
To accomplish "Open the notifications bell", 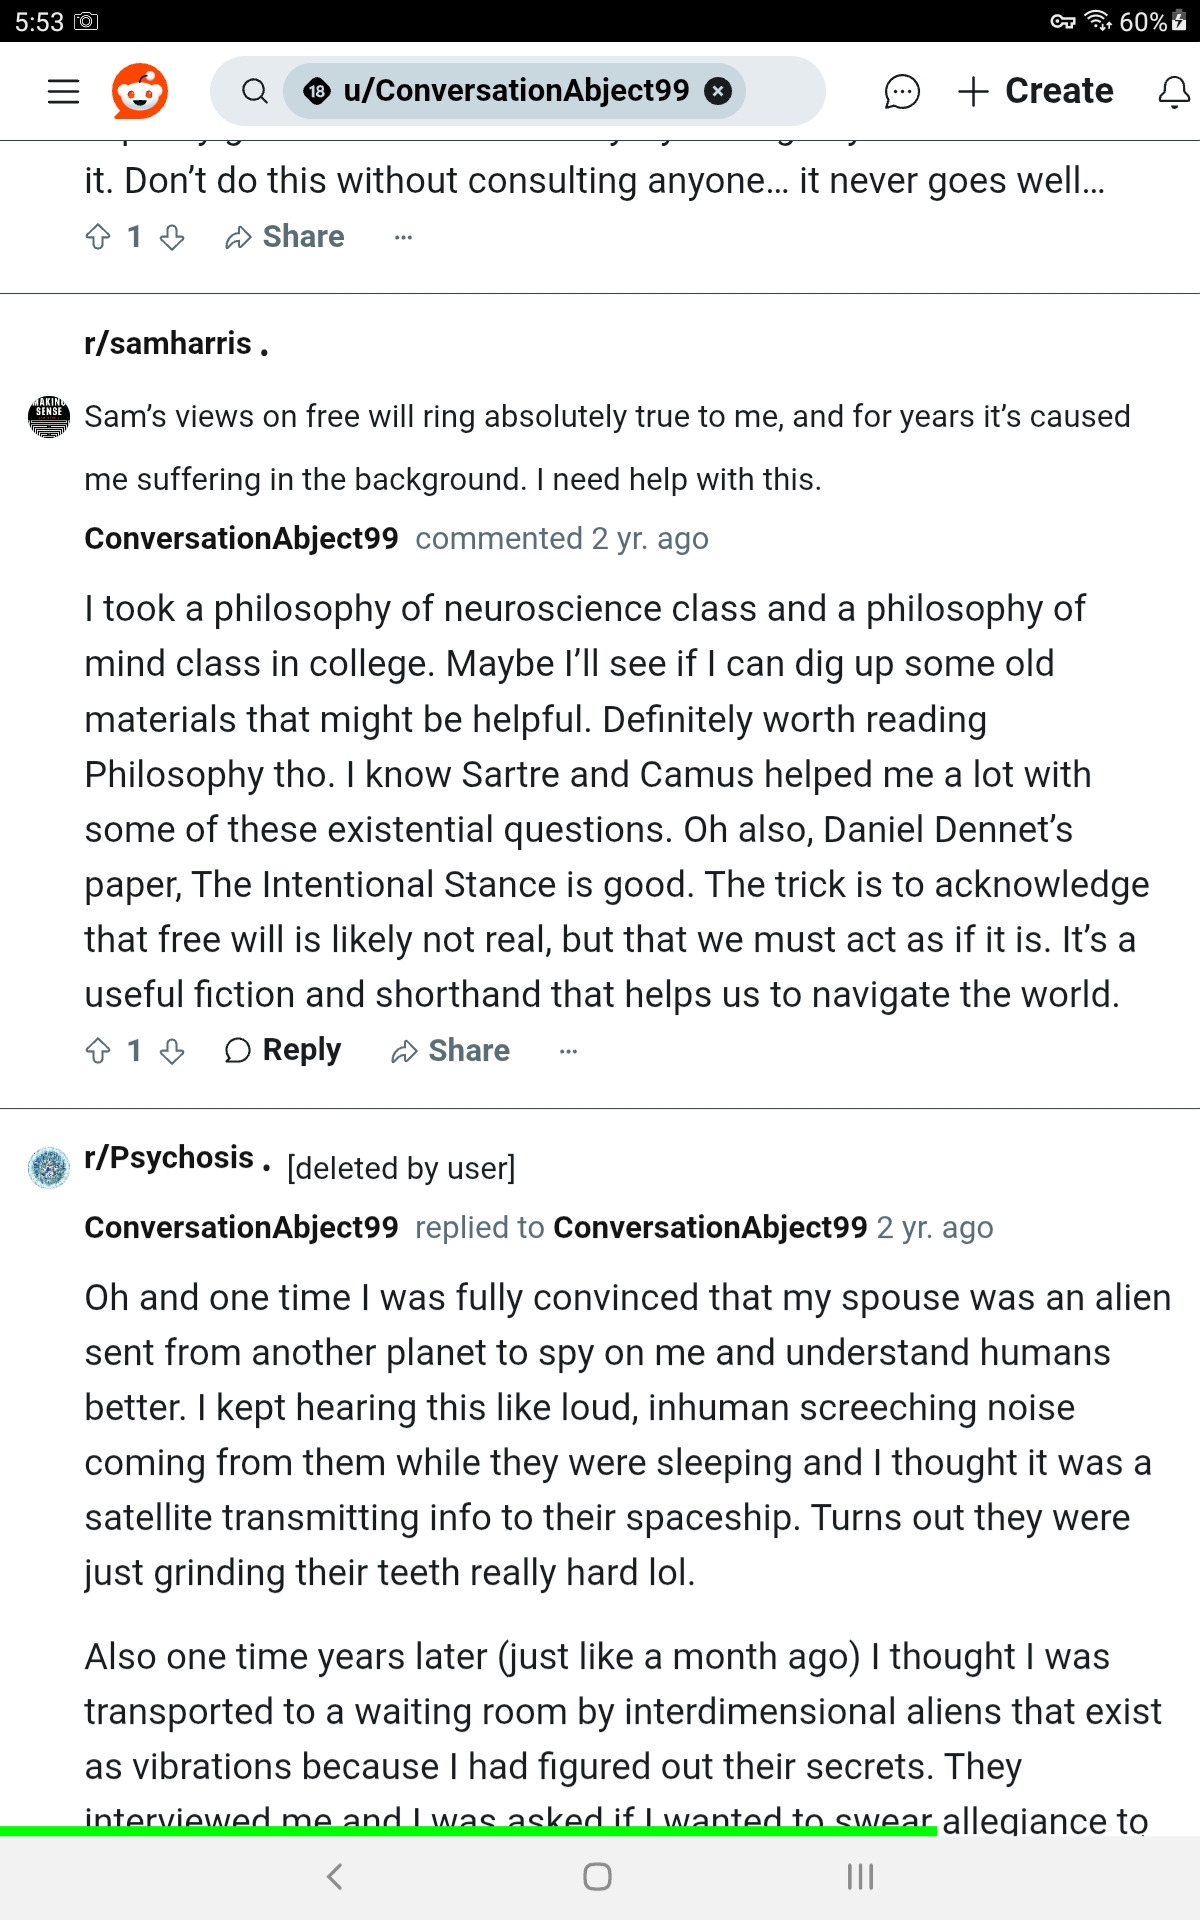I will click(1173, 92).
